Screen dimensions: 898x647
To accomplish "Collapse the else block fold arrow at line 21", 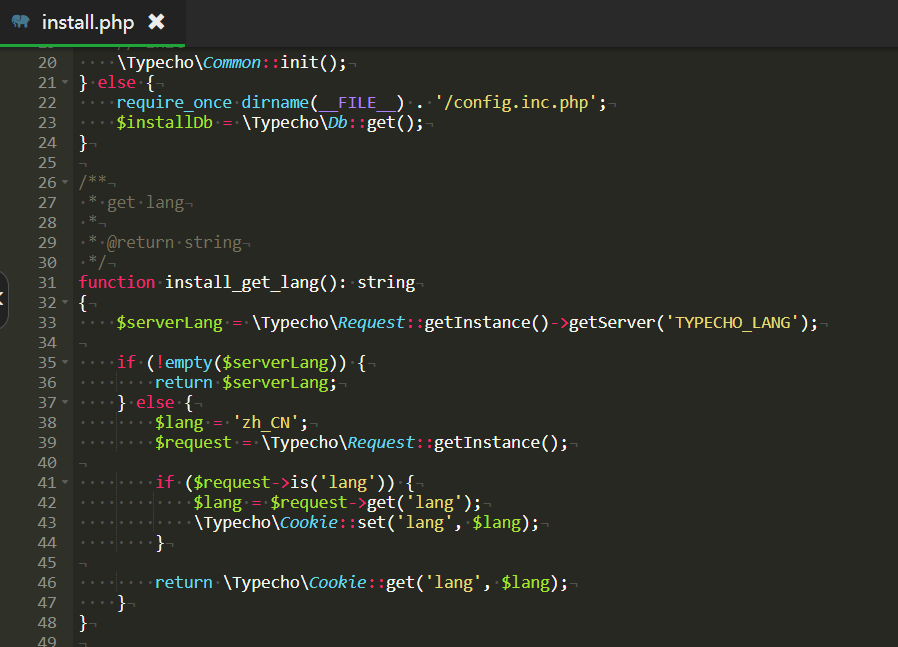I will pos(65,82).
